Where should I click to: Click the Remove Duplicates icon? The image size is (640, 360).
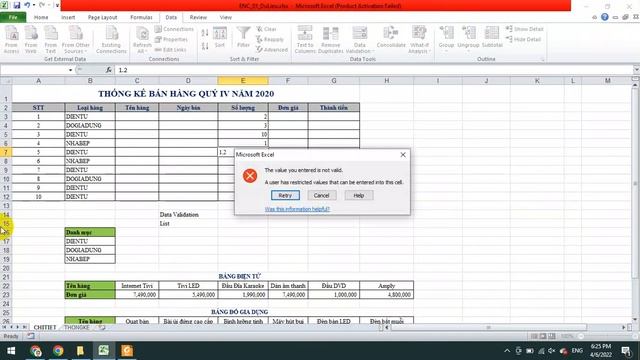pyautogui.click(x=331, y=39)
